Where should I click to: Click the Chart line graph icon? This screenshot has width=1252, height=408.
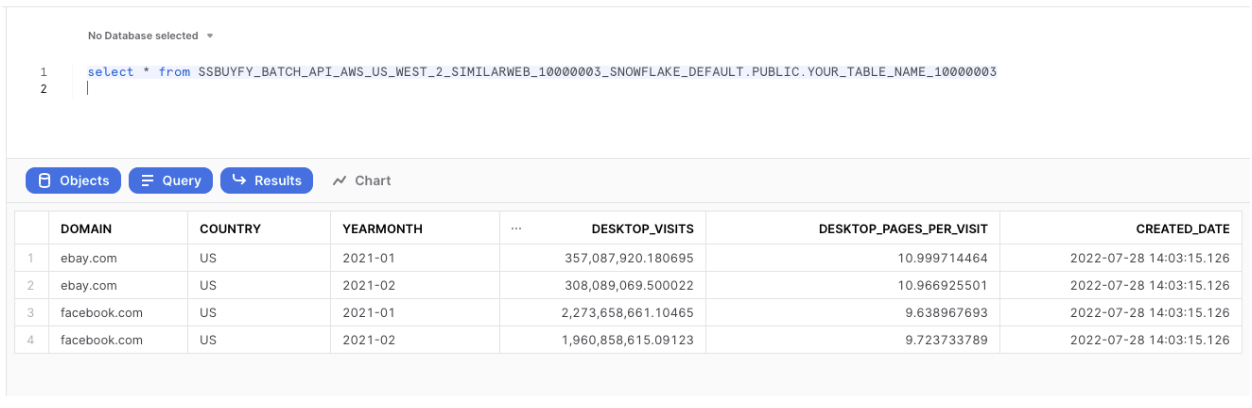click(340, 181)
